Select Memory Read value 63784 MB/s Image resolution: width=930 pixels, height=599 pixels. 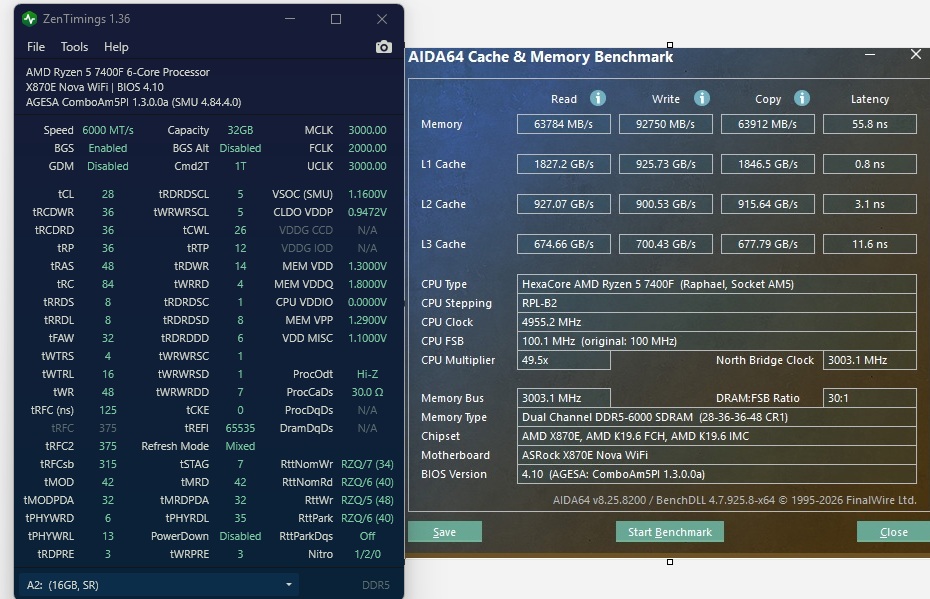click(x=563, y=124)
